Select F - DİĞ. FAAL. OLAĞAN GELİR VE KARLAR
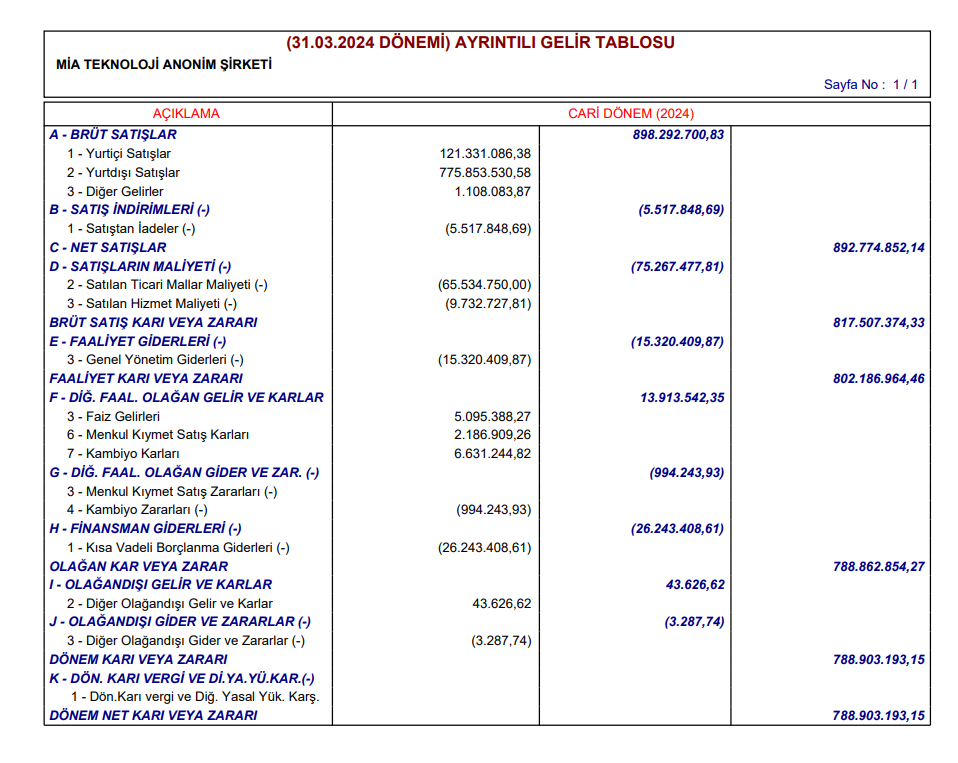958x763 pixels. click(x=186, y=398)
